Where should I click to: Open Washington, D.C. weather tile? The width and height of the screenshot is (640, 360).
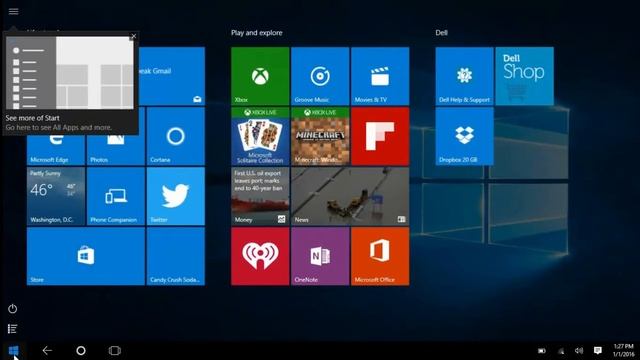56,196
